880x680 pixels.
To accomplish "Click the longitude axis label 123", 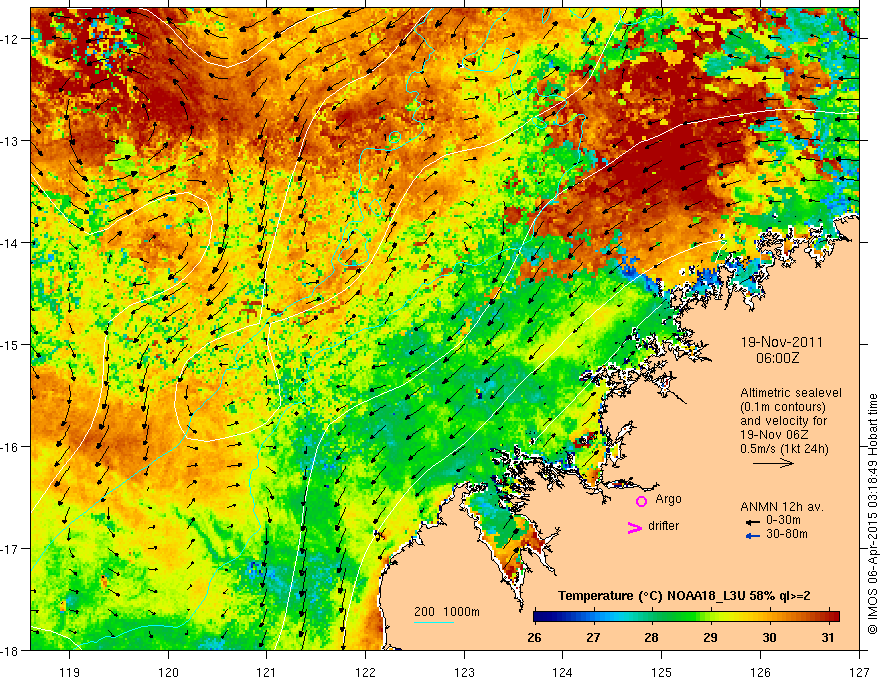I will pos(464,672).
